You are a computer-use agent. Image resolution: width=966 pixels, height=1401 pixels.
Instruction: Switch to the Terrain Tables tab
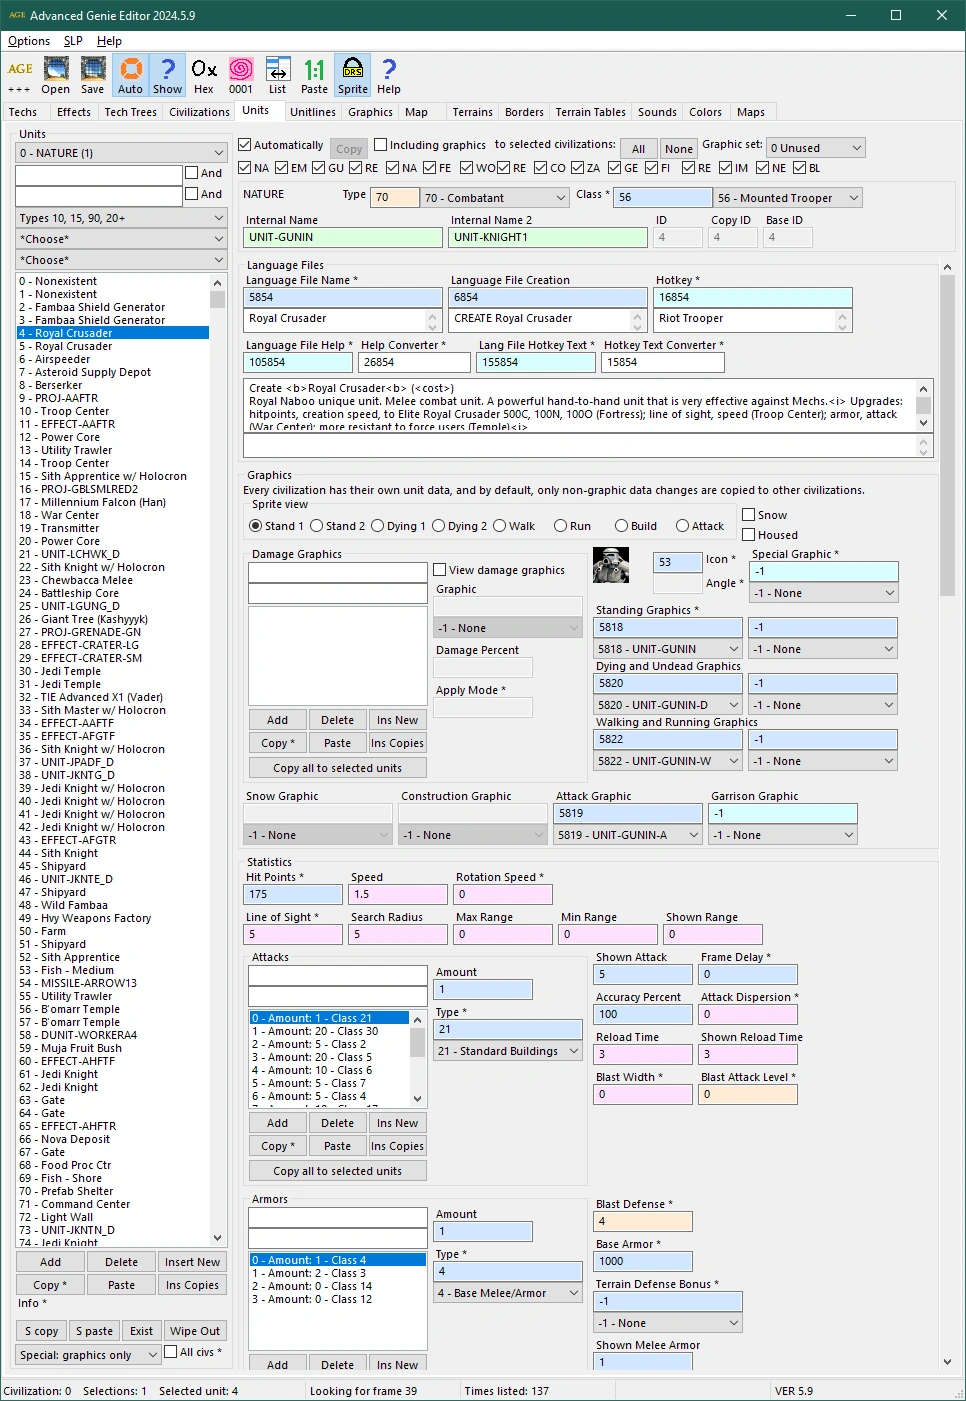coord(591,112)
